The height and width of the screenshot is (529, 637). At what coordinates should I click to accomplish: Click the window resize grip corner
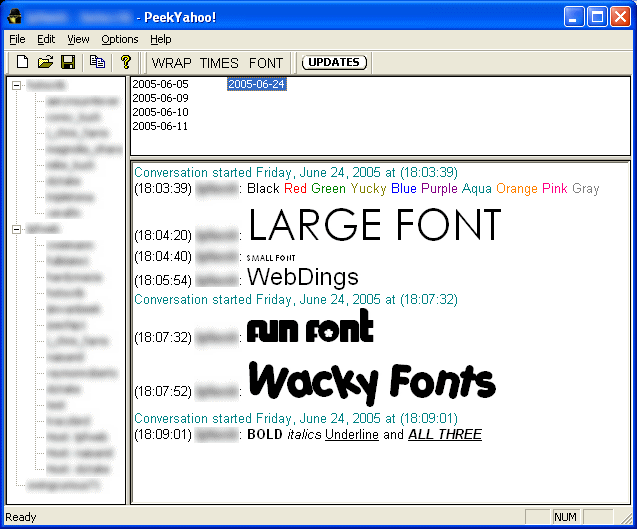click(627, 518)
